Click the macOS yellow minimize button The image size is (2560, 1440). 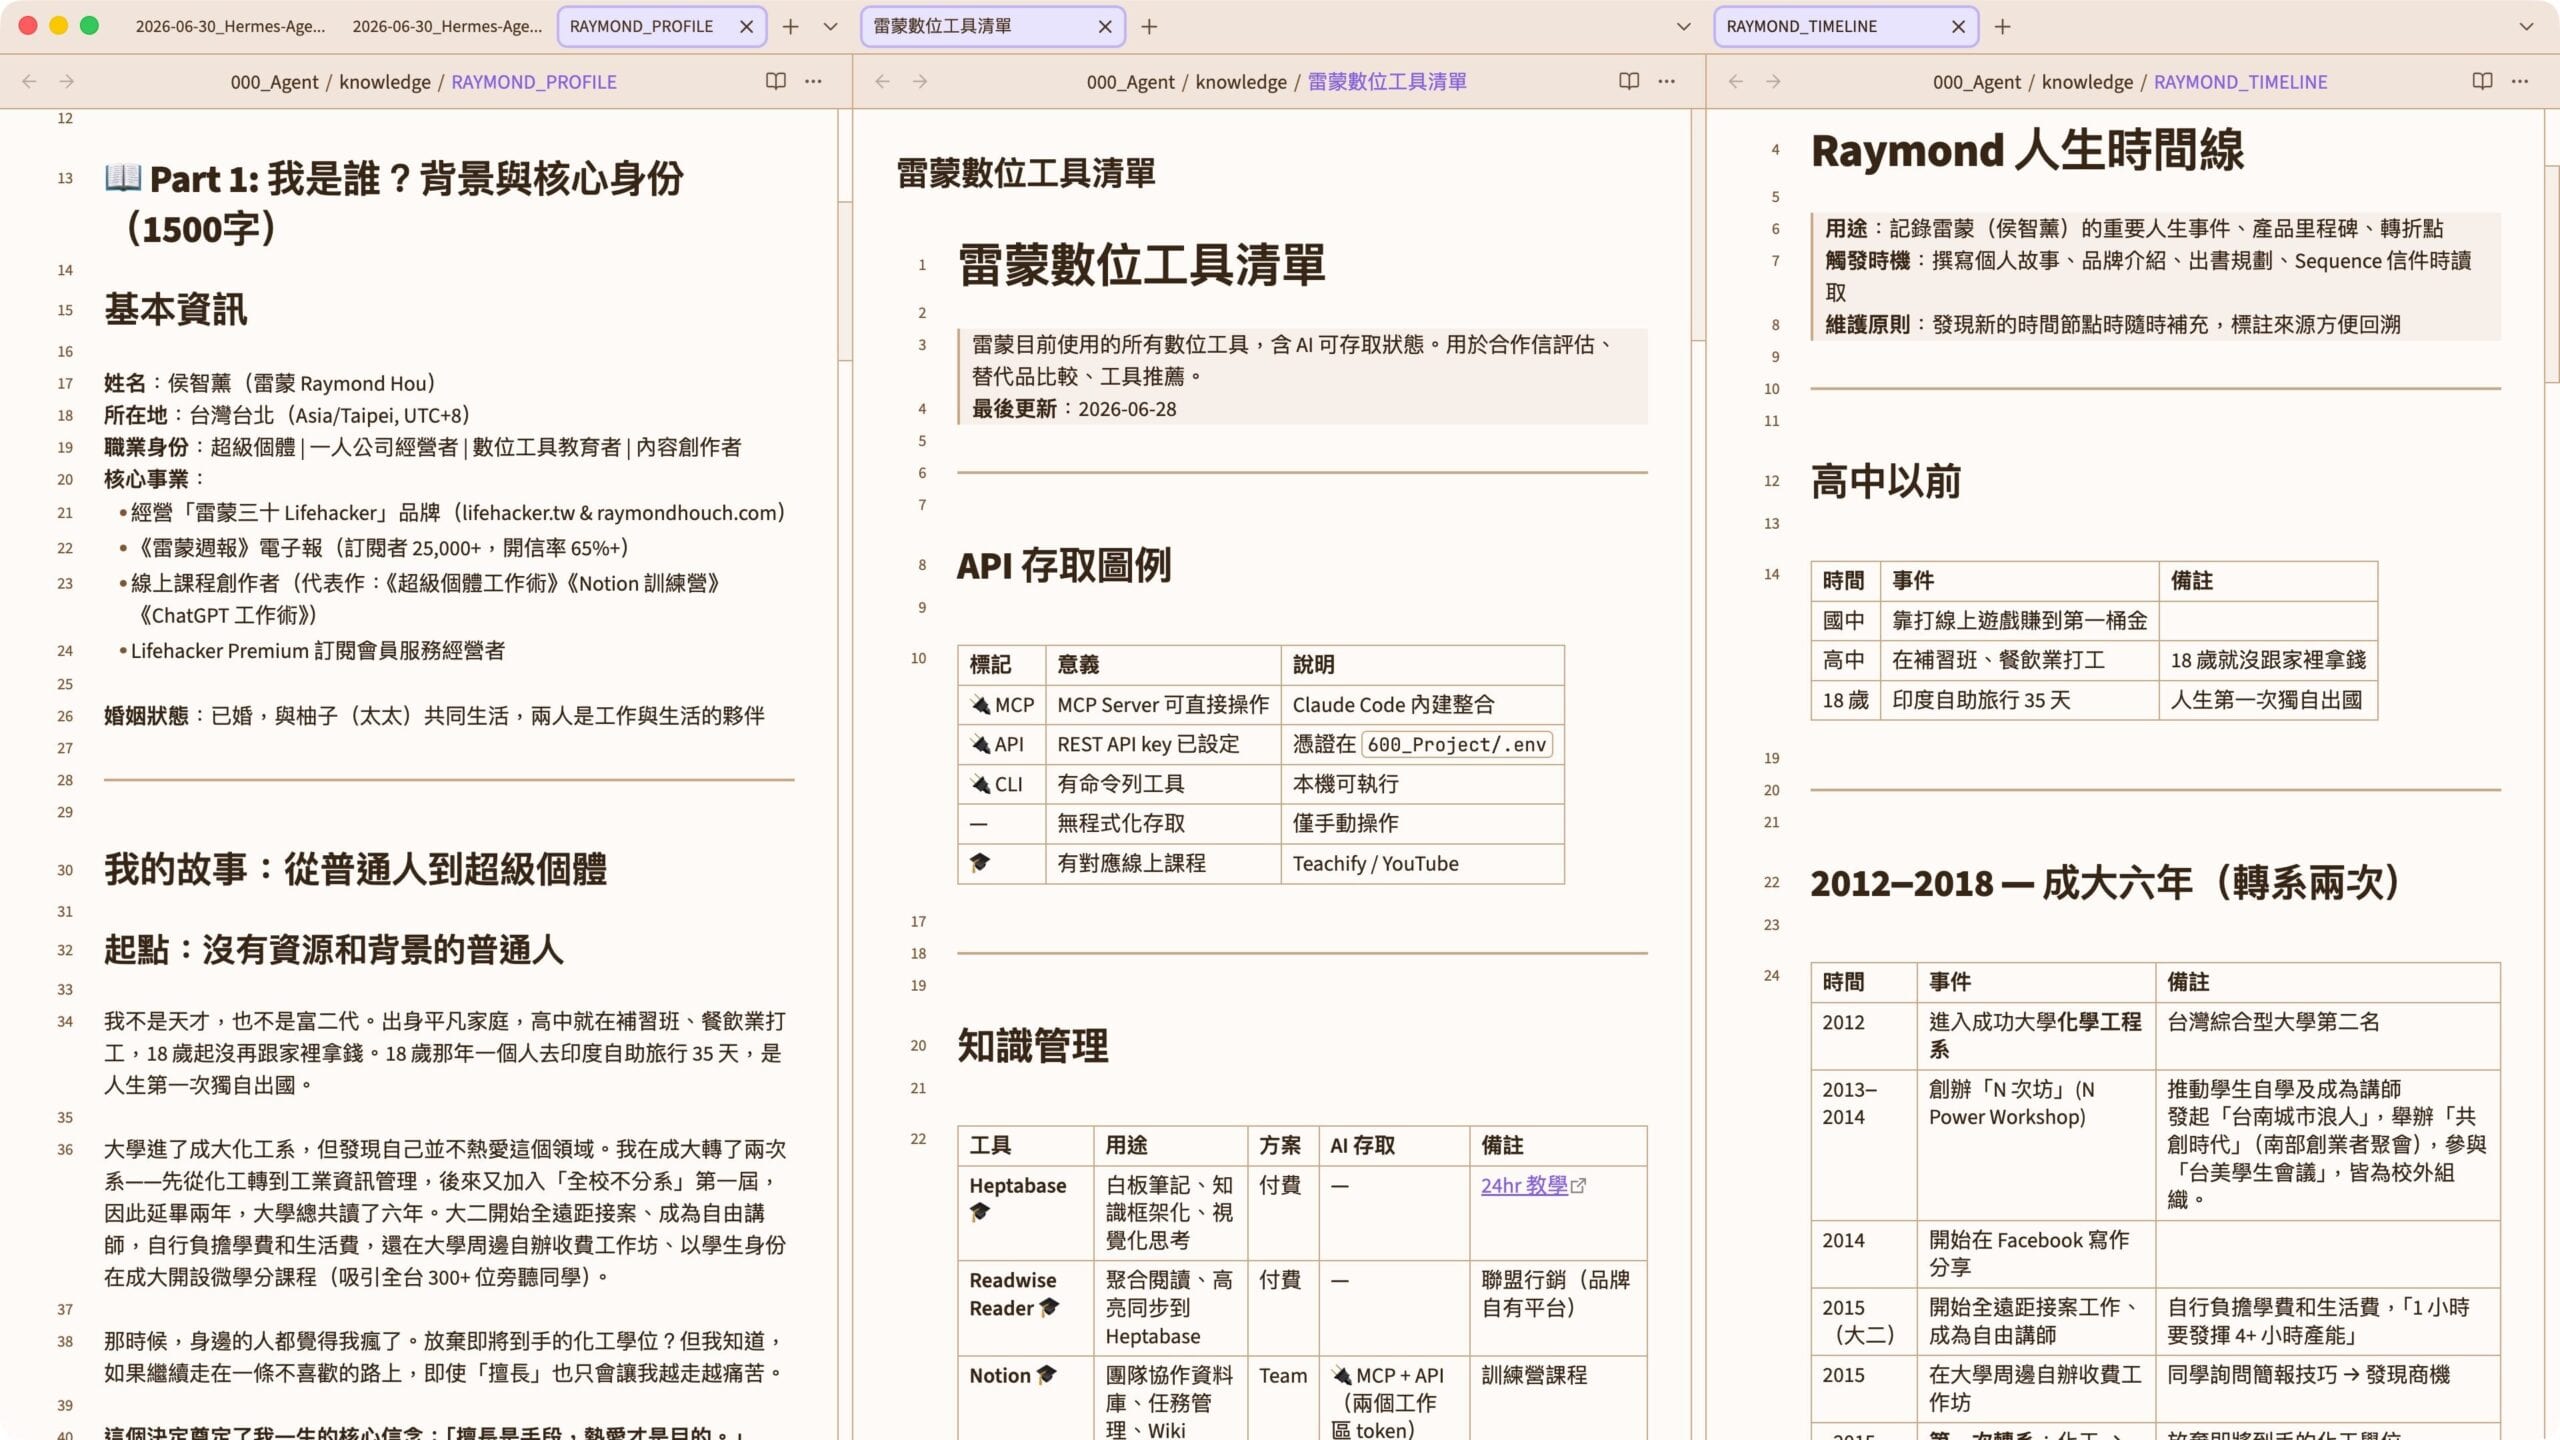59,26
